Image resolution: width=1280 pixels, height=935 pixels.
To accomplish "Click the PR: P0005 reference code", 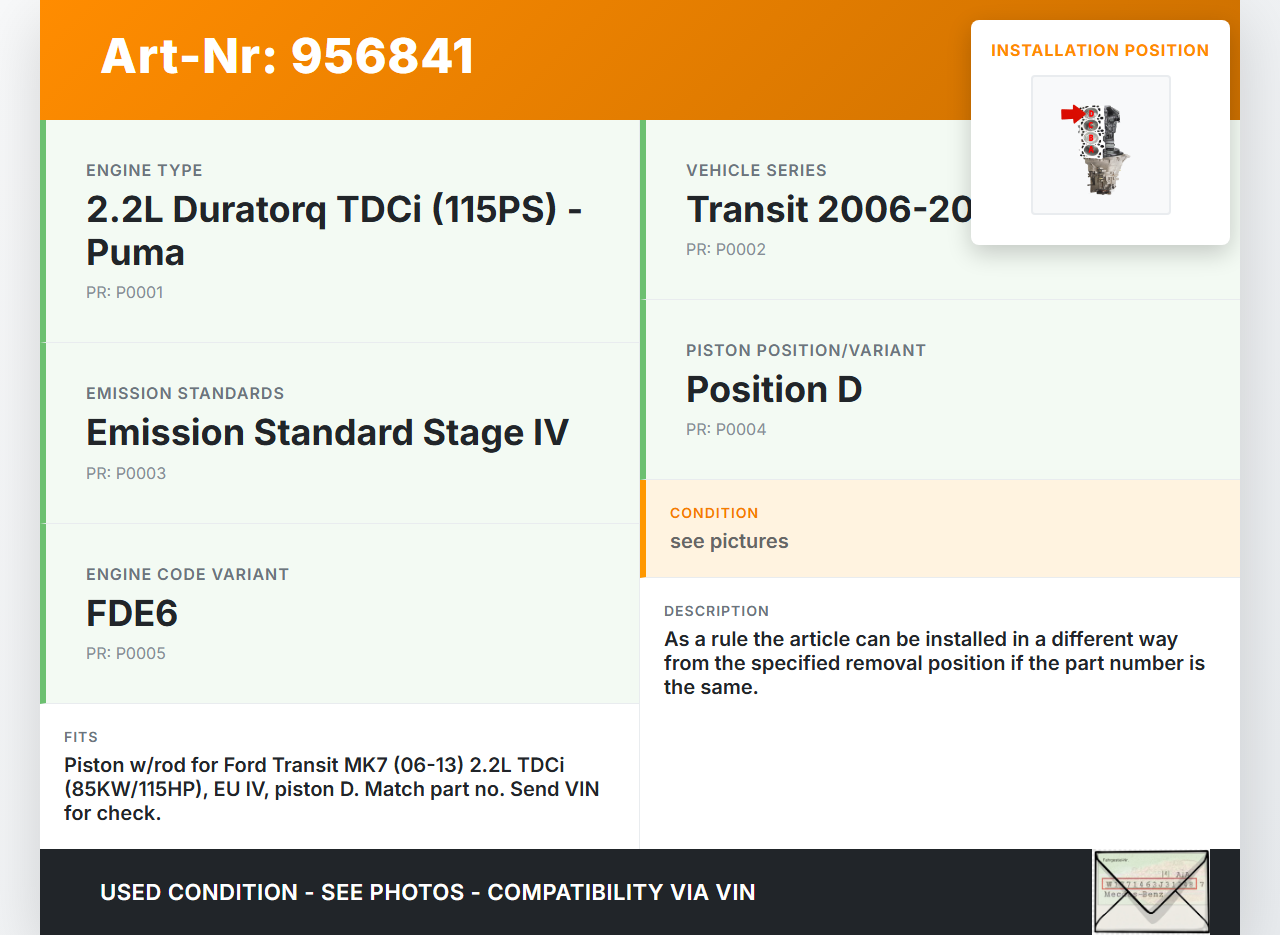I will click(x=126, y=654).
